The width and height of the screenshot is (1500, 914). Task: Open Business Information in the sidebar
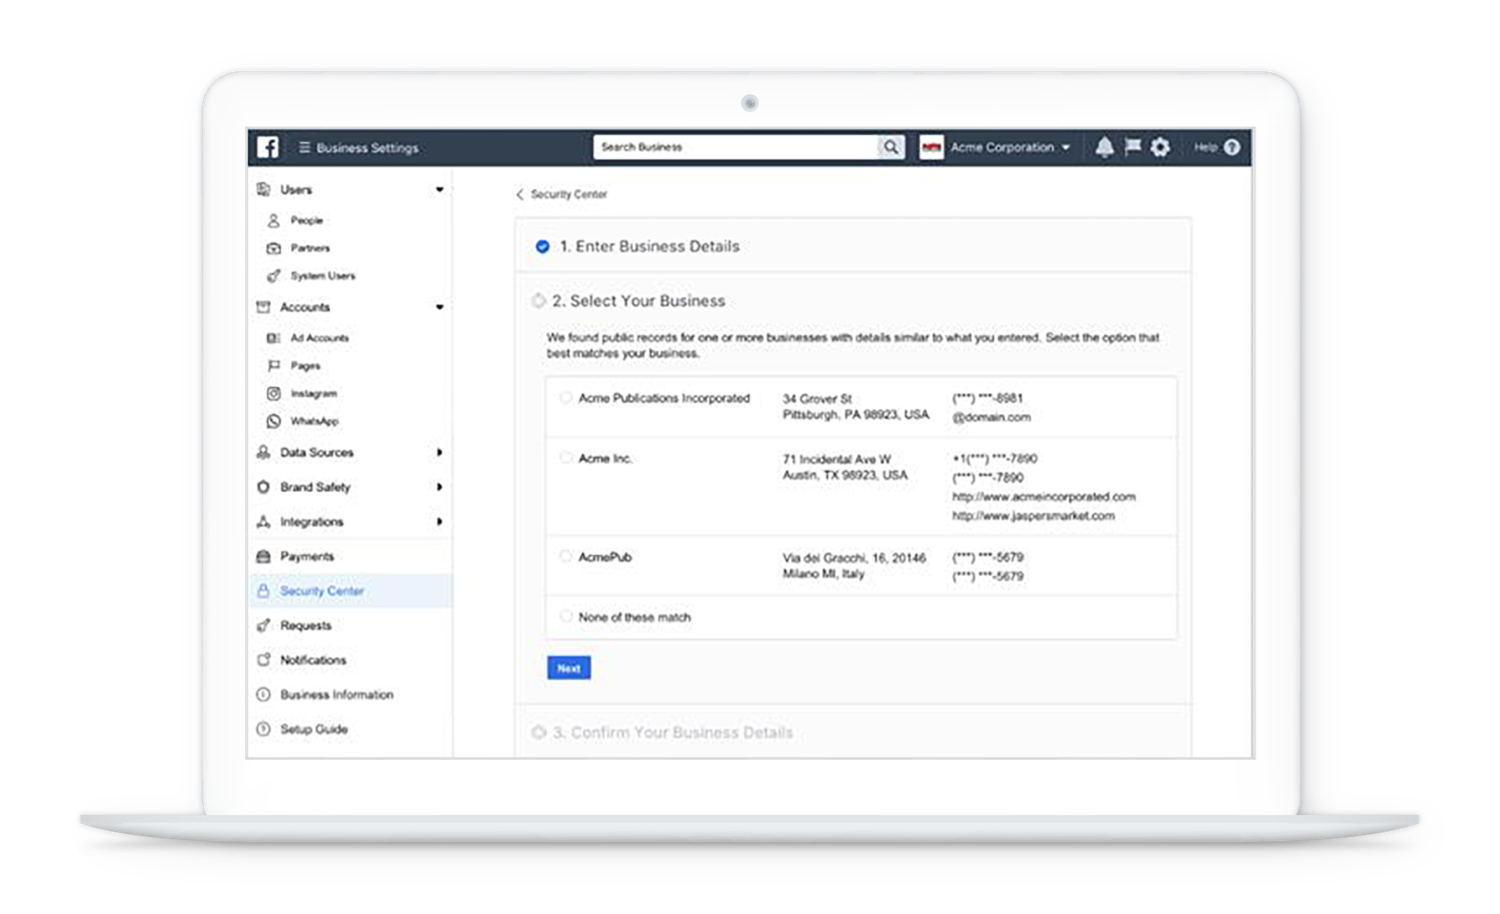click(337, 694)
